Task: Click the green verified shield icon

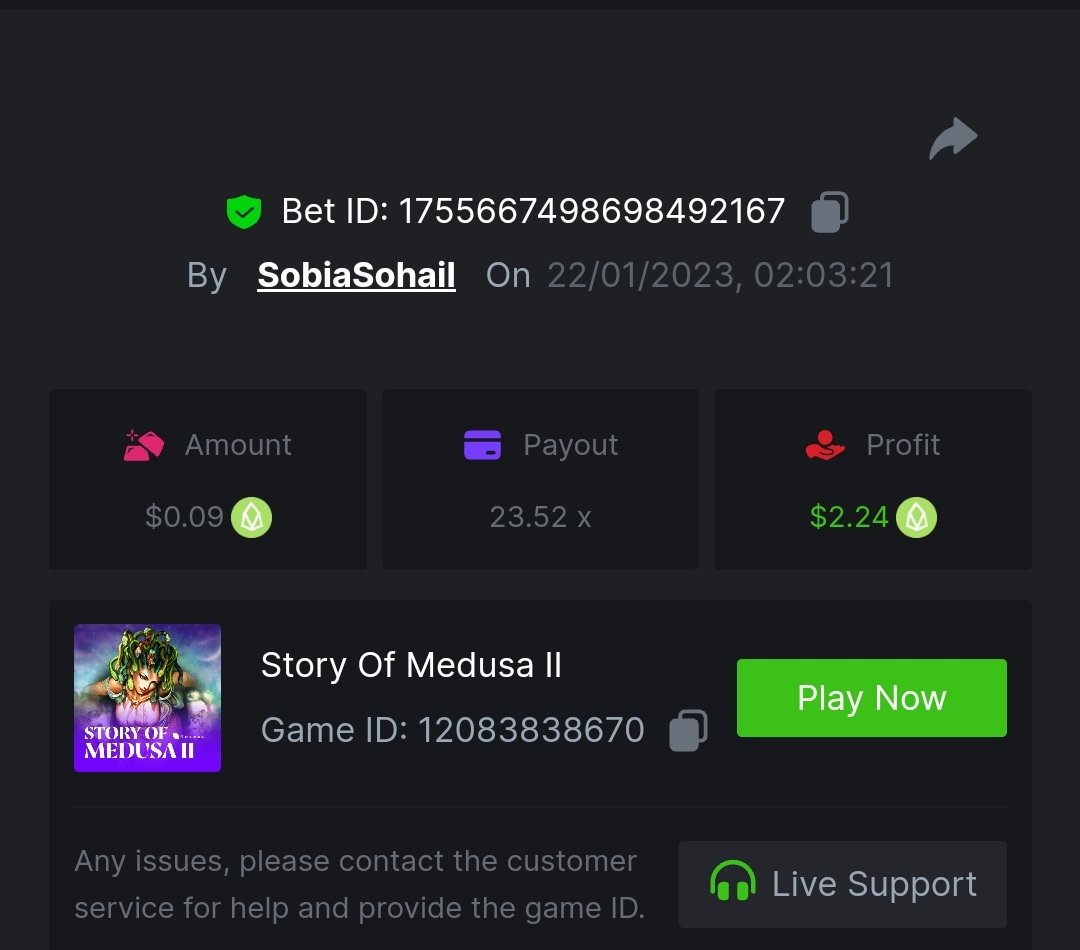Action: pos(243,212)
